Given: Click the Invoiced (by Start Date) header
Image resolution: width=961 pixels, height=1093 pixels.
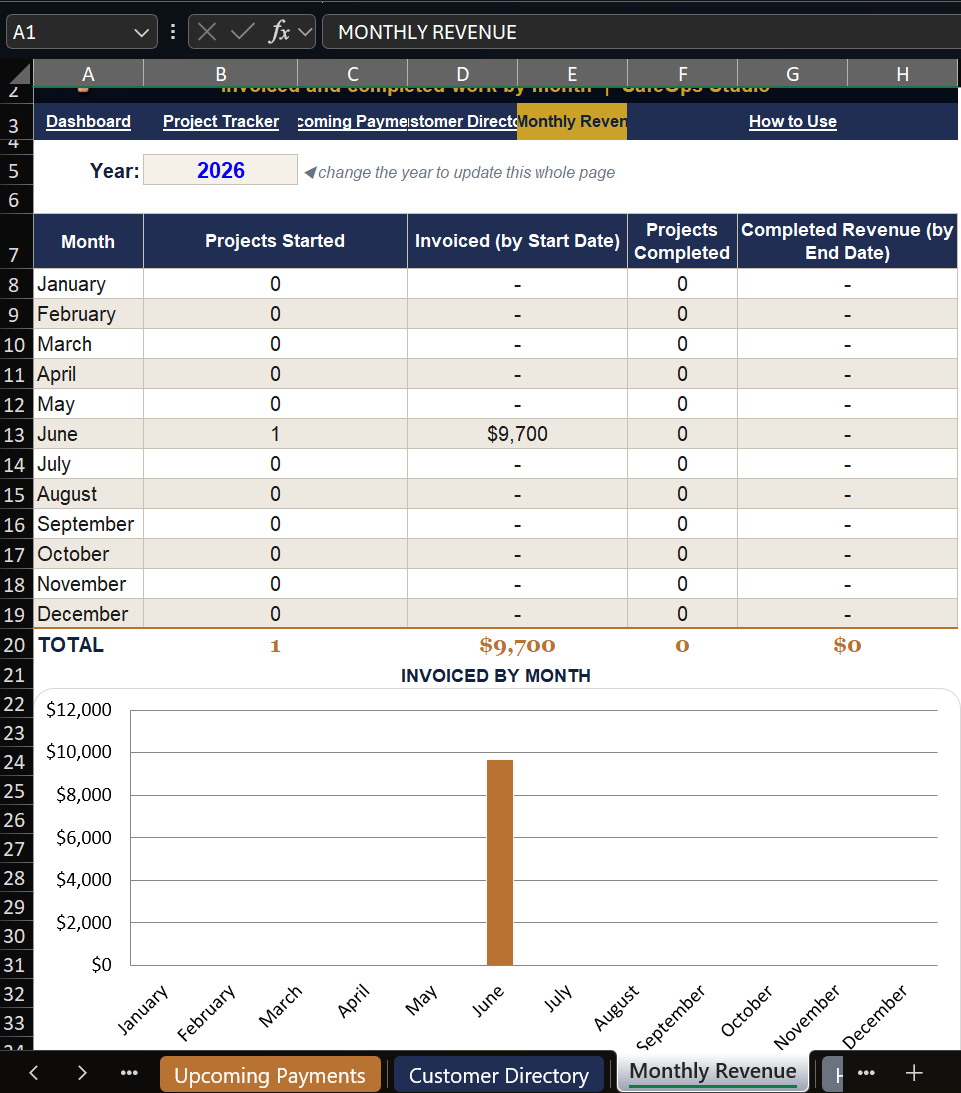Looking at the screenshot, I should [517, 241].
